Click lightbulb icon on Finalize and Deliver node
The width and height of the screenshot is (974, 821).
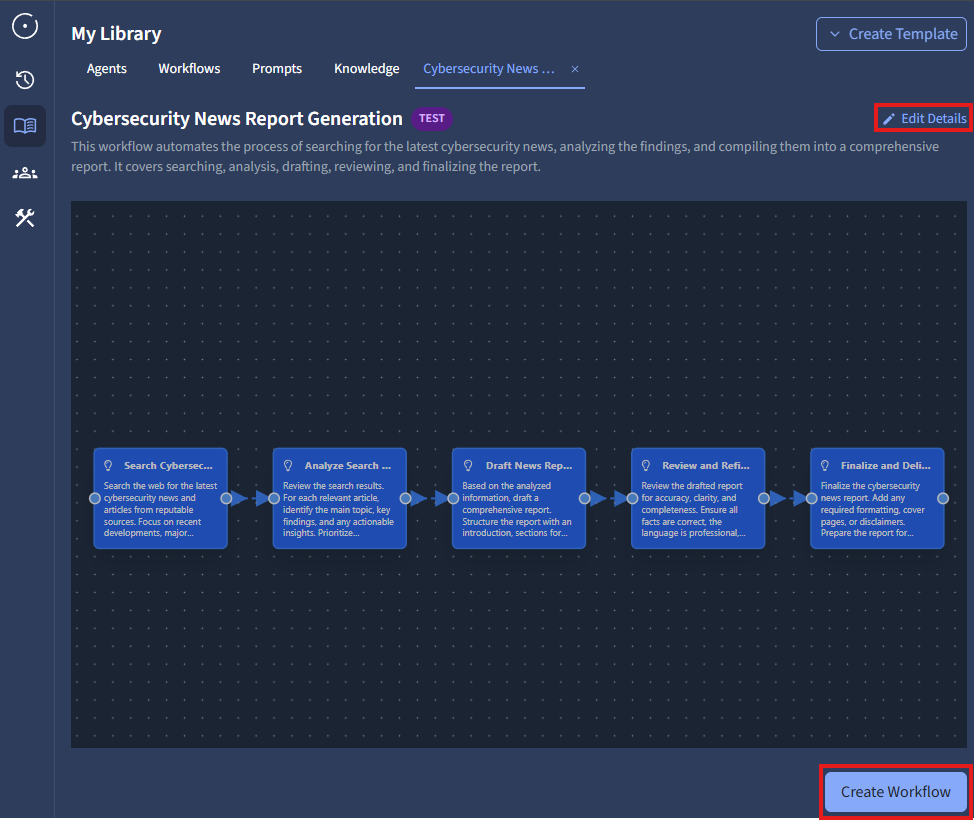[825, 466]
